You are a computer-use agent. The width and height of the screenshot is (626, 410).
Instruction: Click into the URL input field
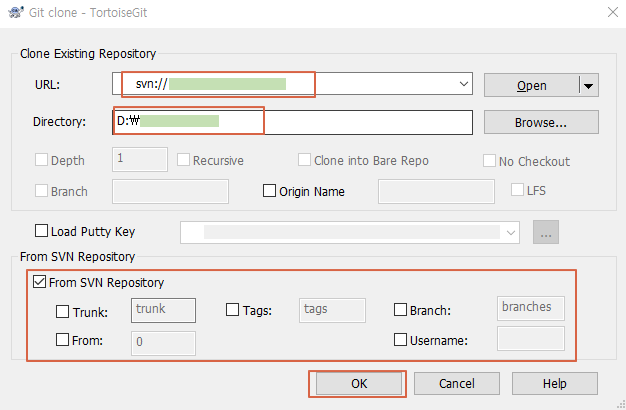[x=292, y=84]
